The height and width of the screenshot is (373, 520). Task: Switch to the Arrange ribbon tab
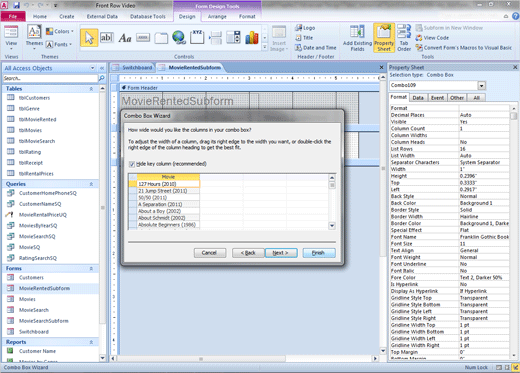[217, 16]
